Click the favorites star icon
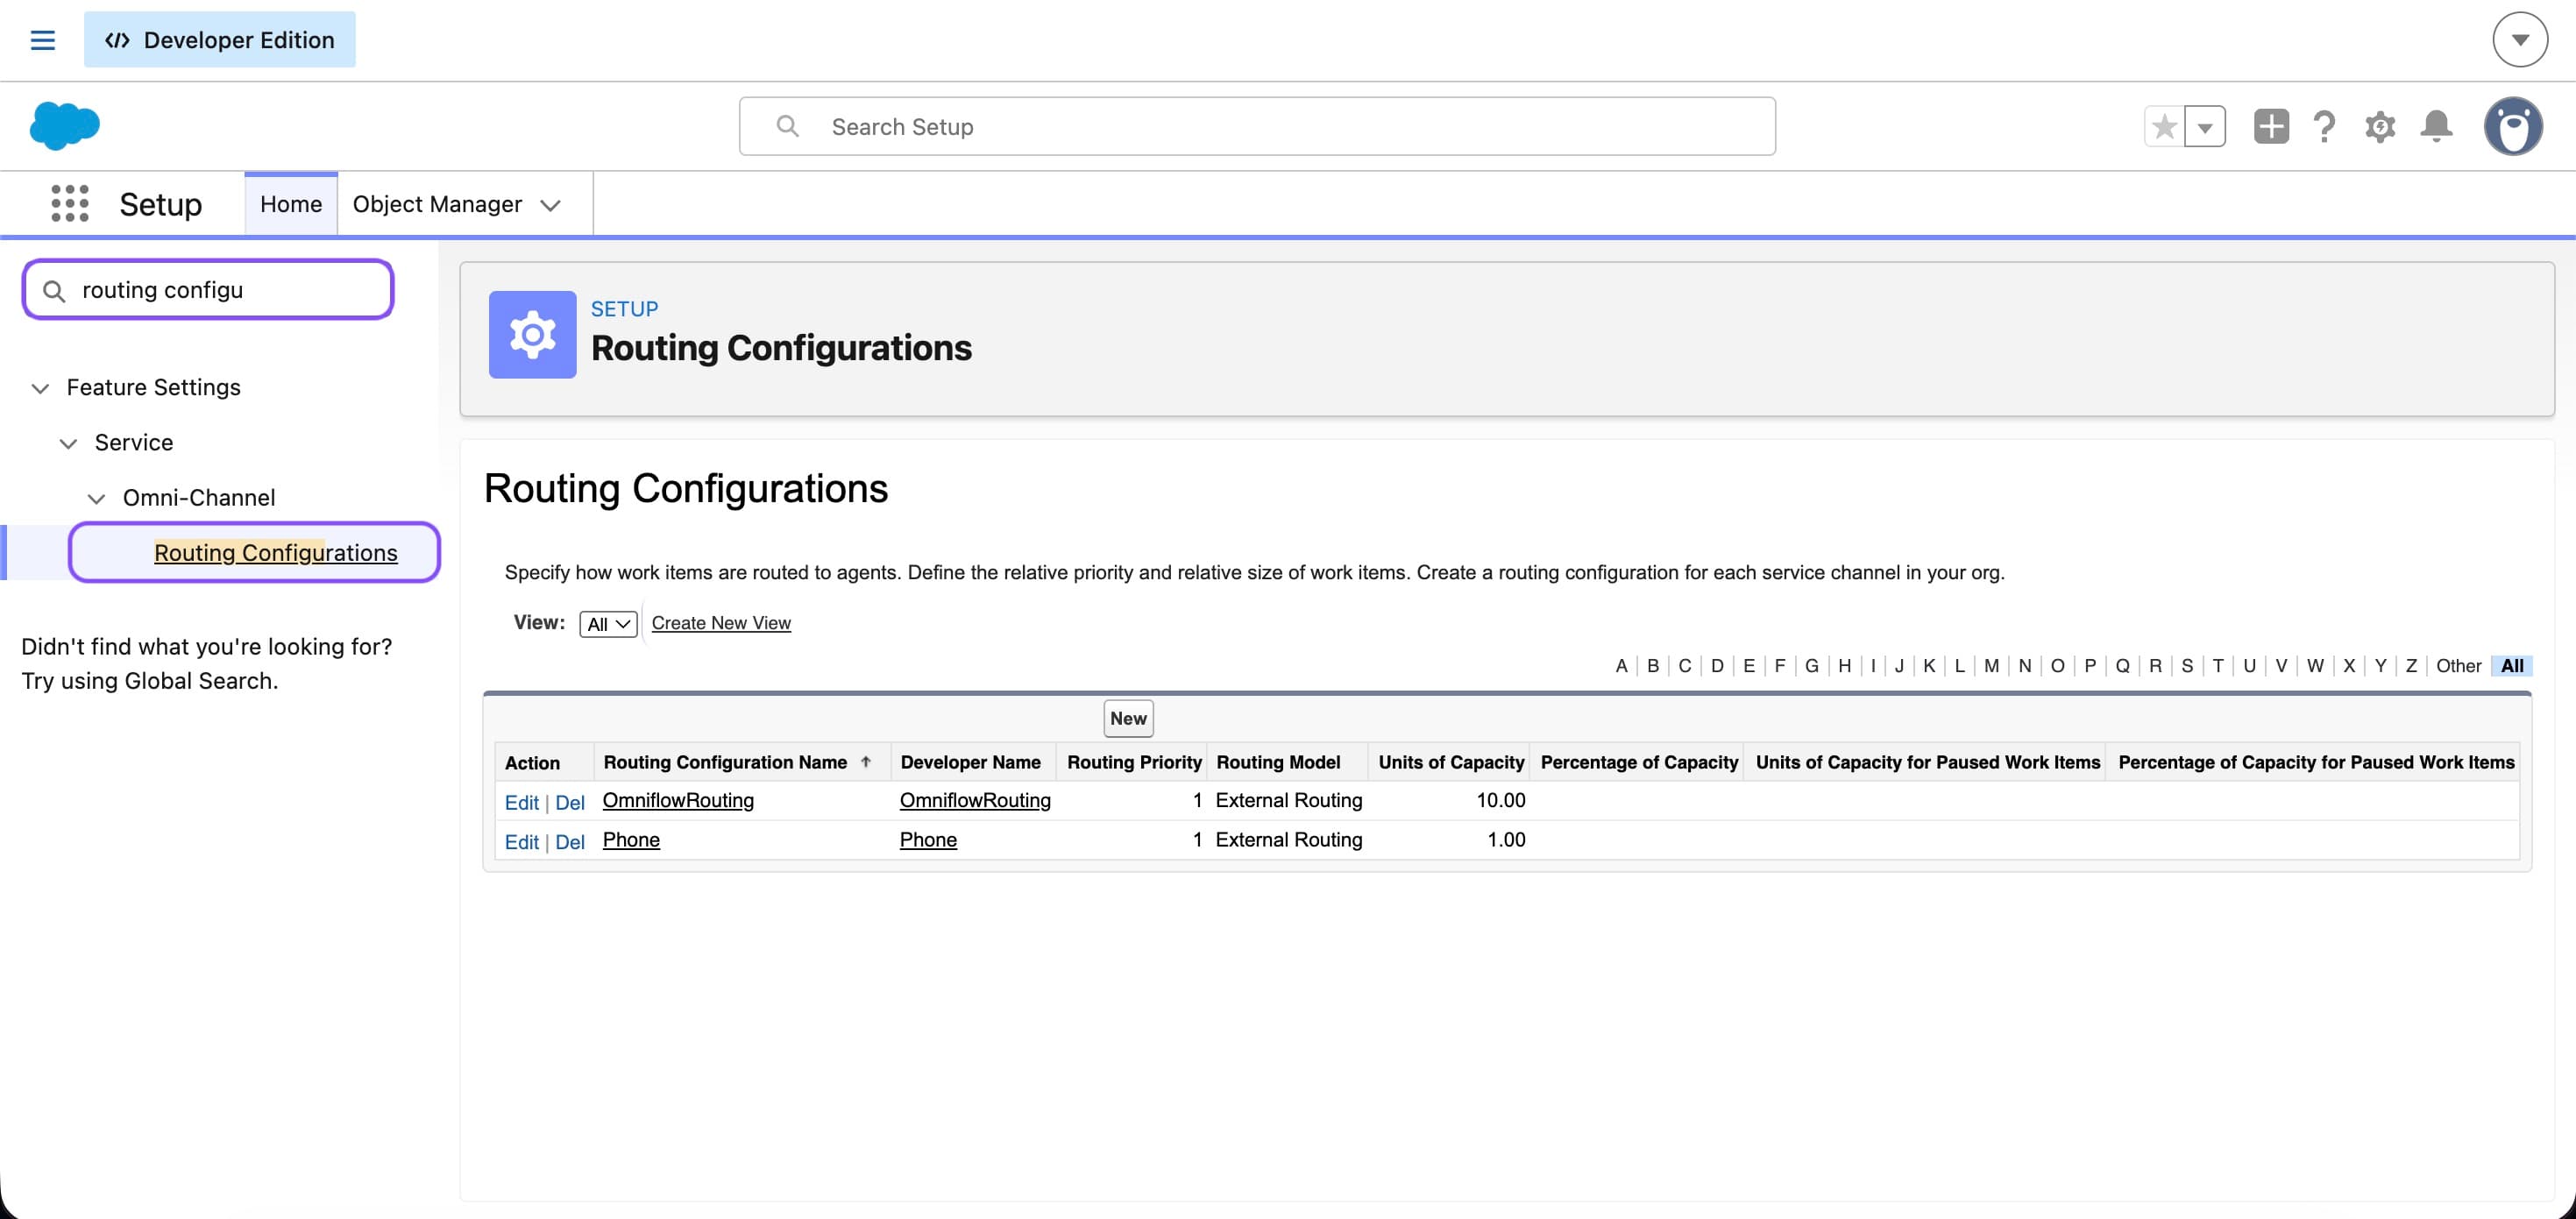The width and height of the screenshot is (2576, 1219). [x=2164, y=127]
